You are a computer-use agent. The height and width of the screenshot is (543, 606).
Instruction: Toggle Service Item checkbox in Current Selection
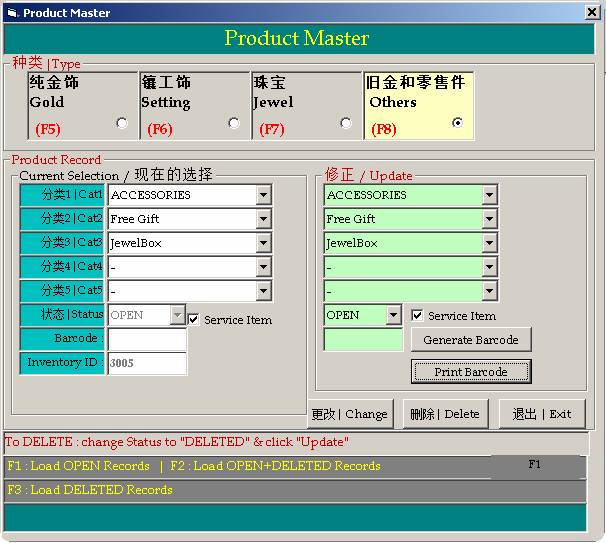[194, 320]
